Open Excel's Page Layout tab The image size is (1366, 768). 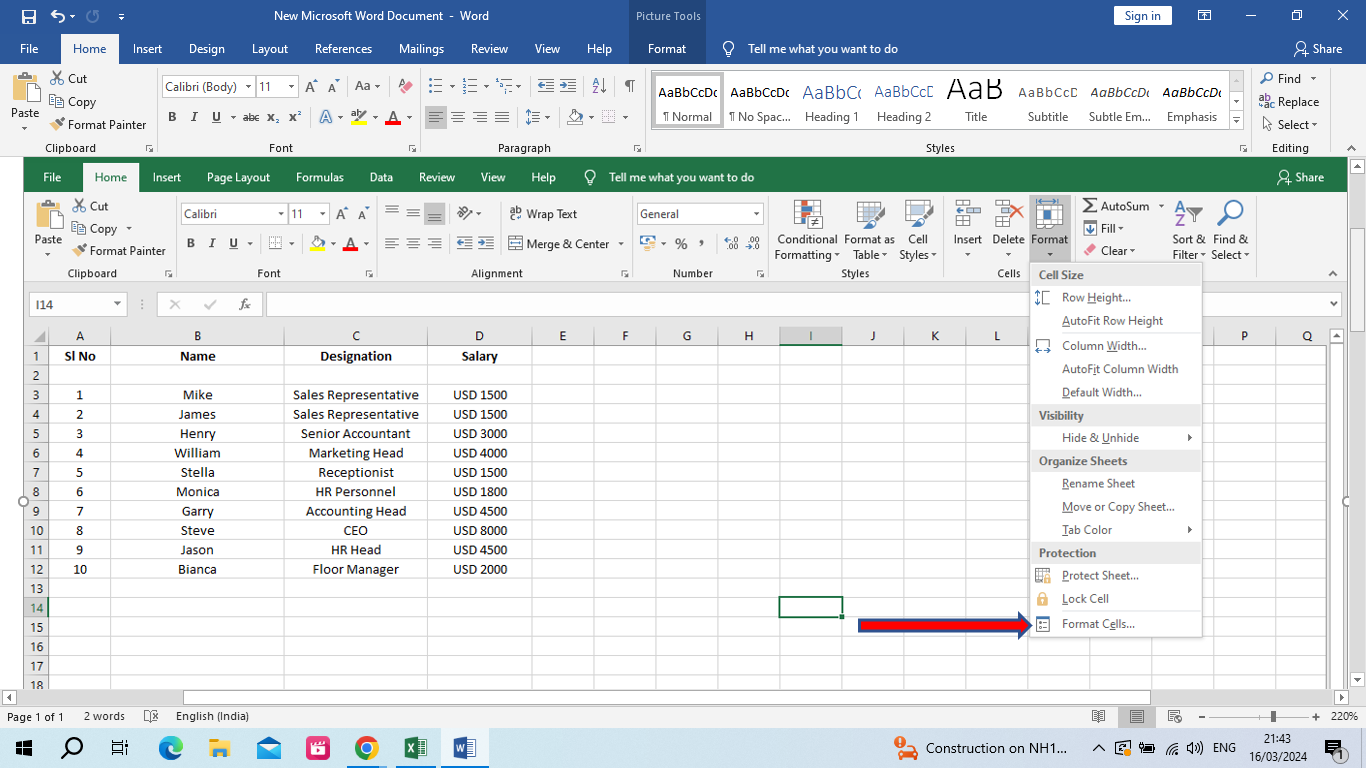tap(238, 177)
